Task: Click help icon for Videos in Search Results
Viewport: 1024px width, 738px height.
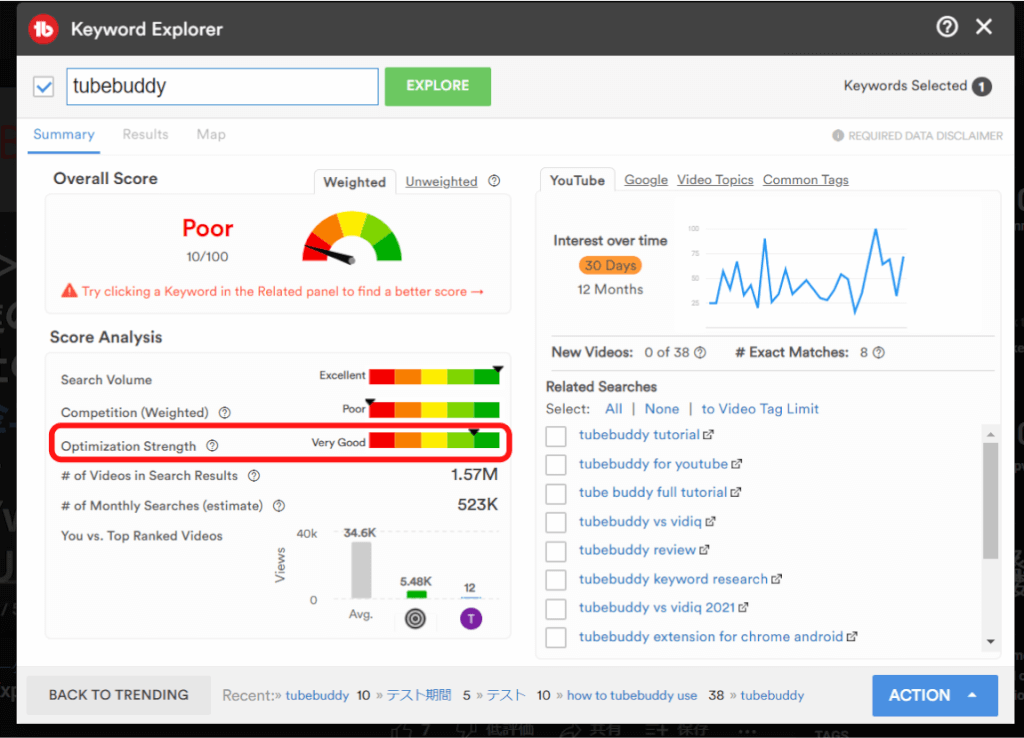Action: click(254, 475)
